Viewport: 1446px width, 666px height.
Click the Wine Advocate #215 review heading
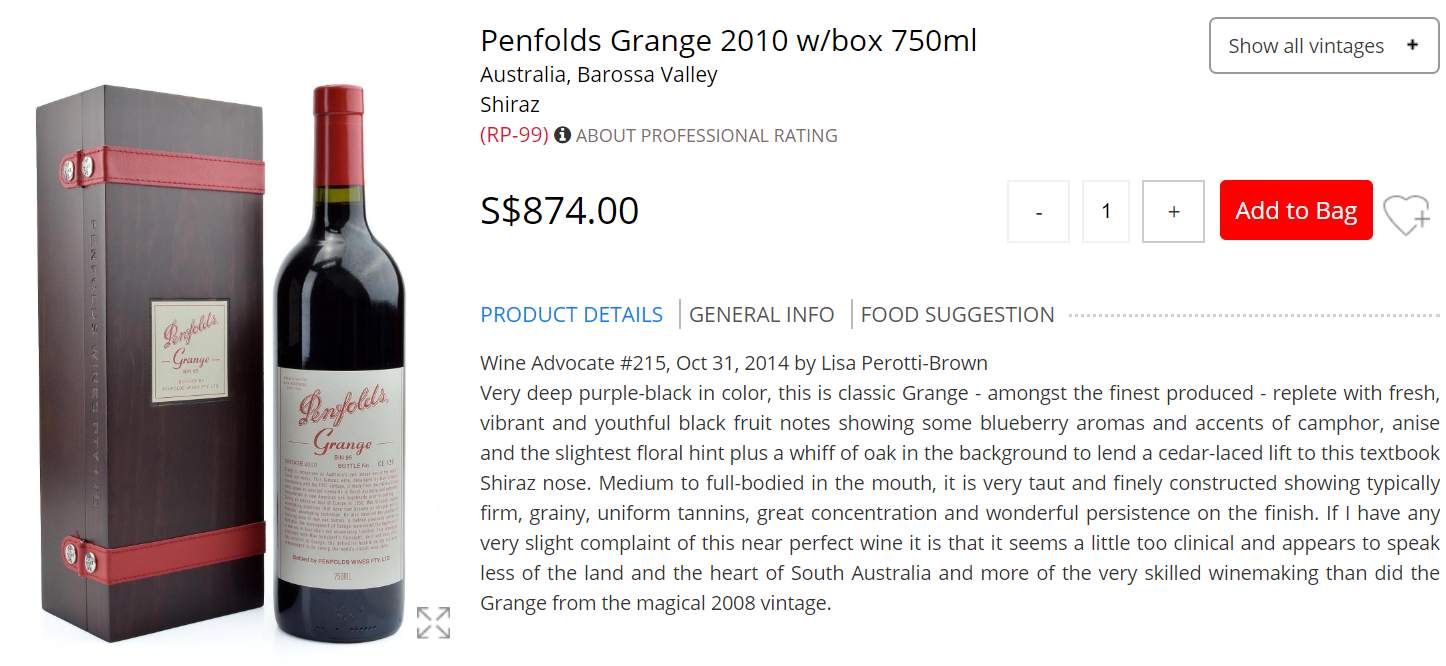pos(733,363)
